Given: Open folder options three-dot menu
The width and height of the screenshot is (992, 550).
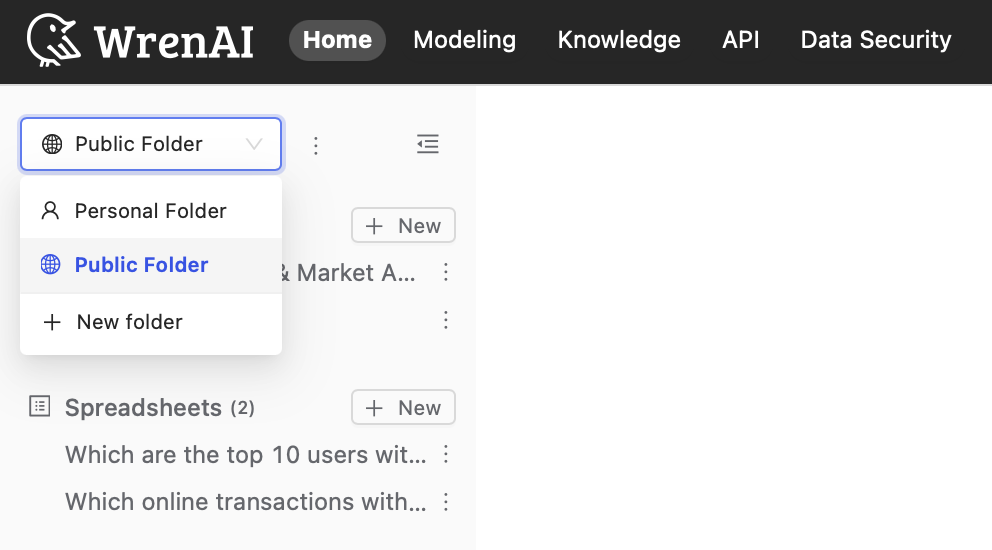Looking at the screenshot, I should (316, 146).
